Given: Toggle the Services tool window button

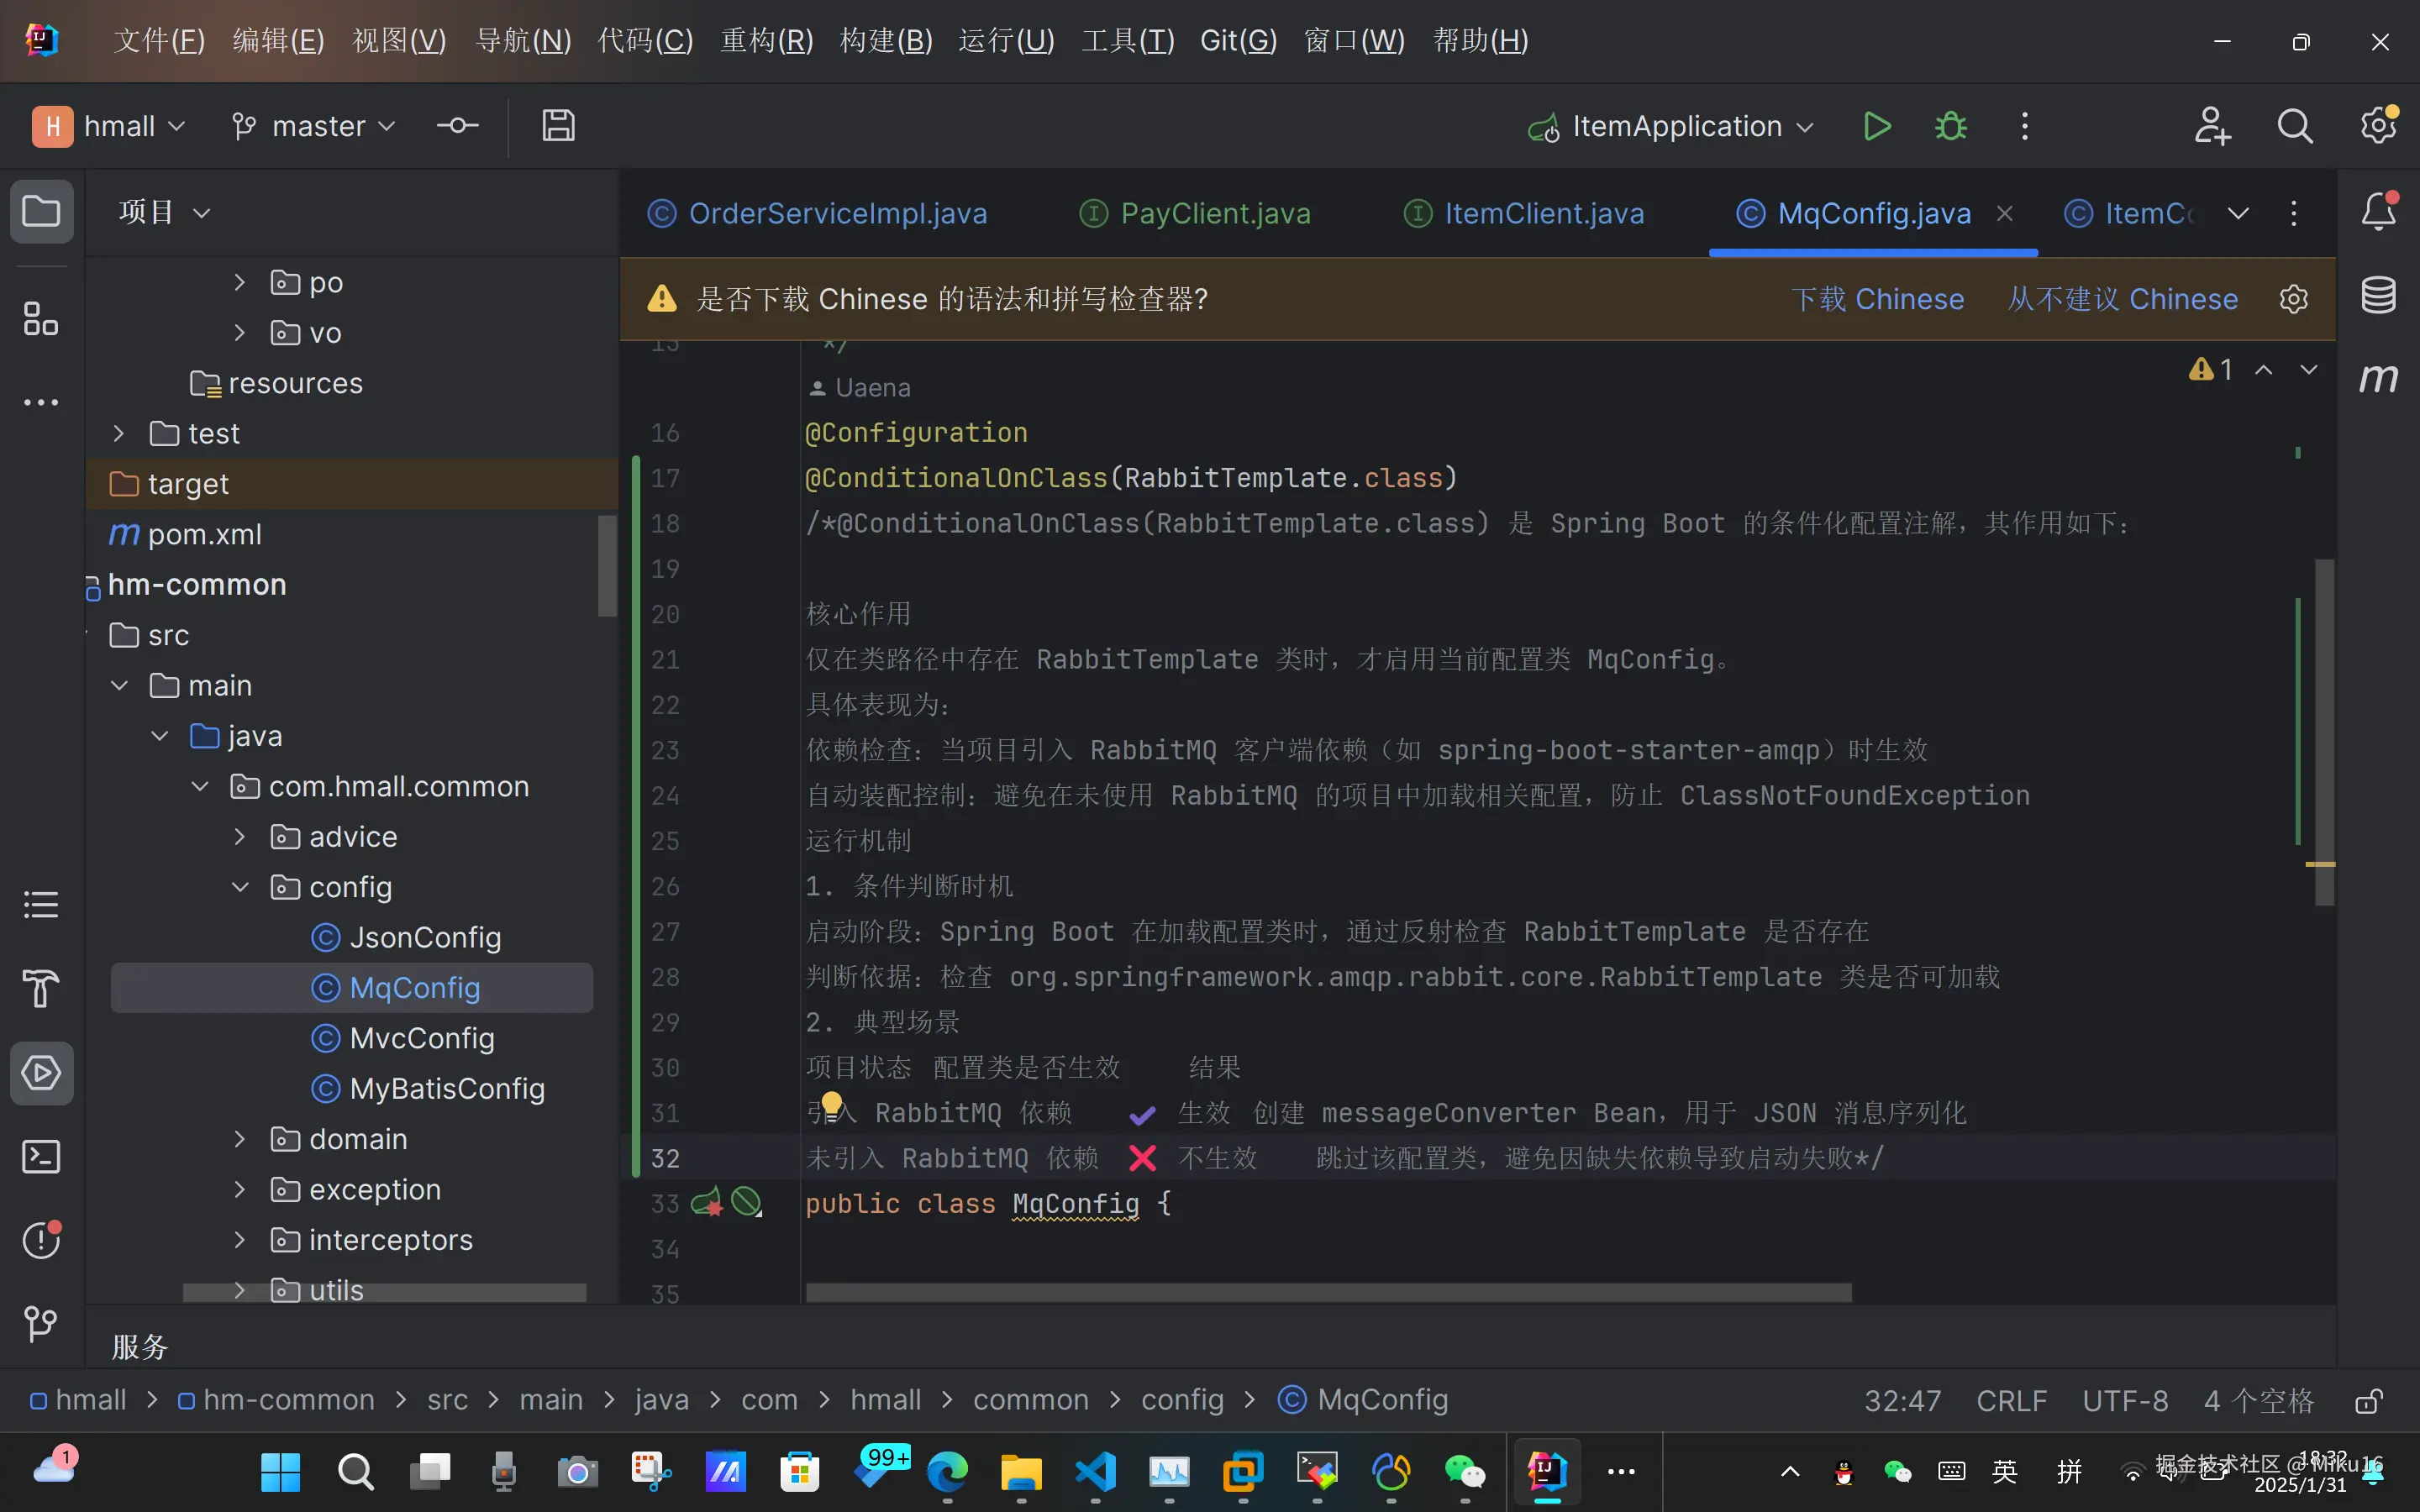Looking at the screenshot, I should click(x=41, y=1073).
